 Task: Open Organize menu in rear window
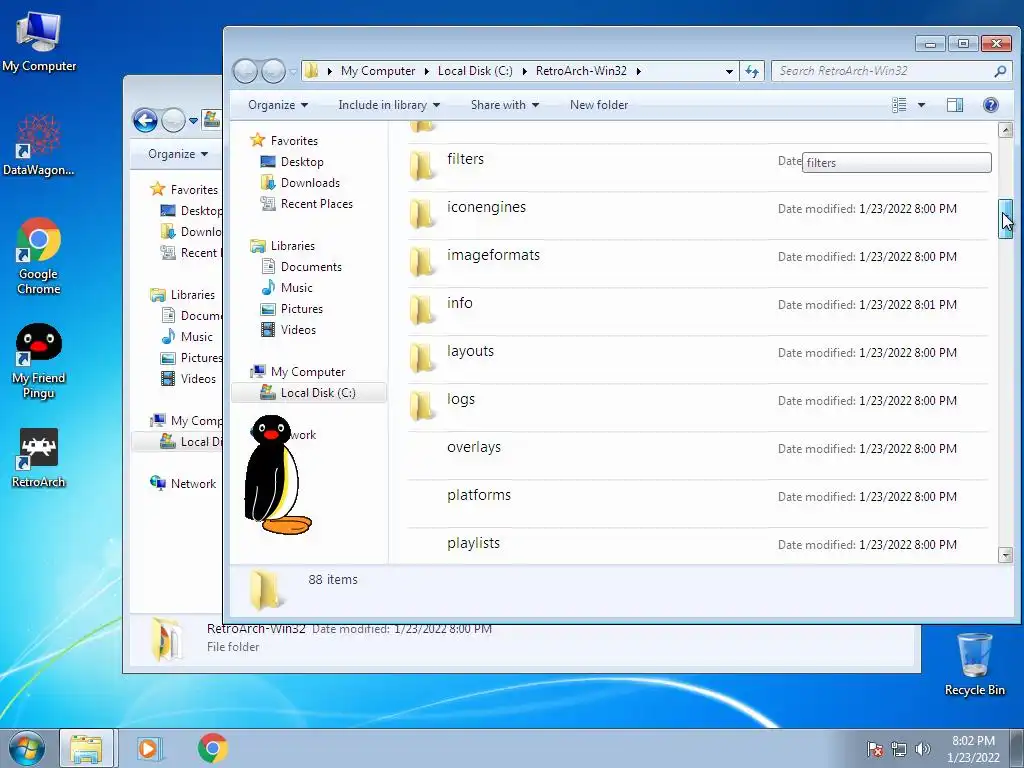point(178,154)
